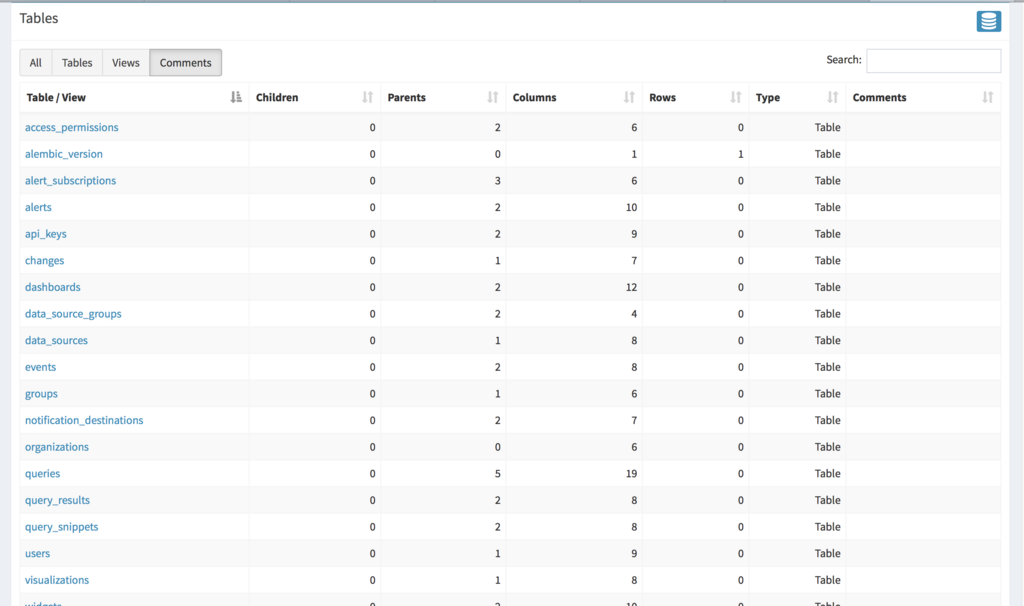Screen dimensions: 1024x606
Task: Click the Children column header label
Action: [x=277, y=97]
